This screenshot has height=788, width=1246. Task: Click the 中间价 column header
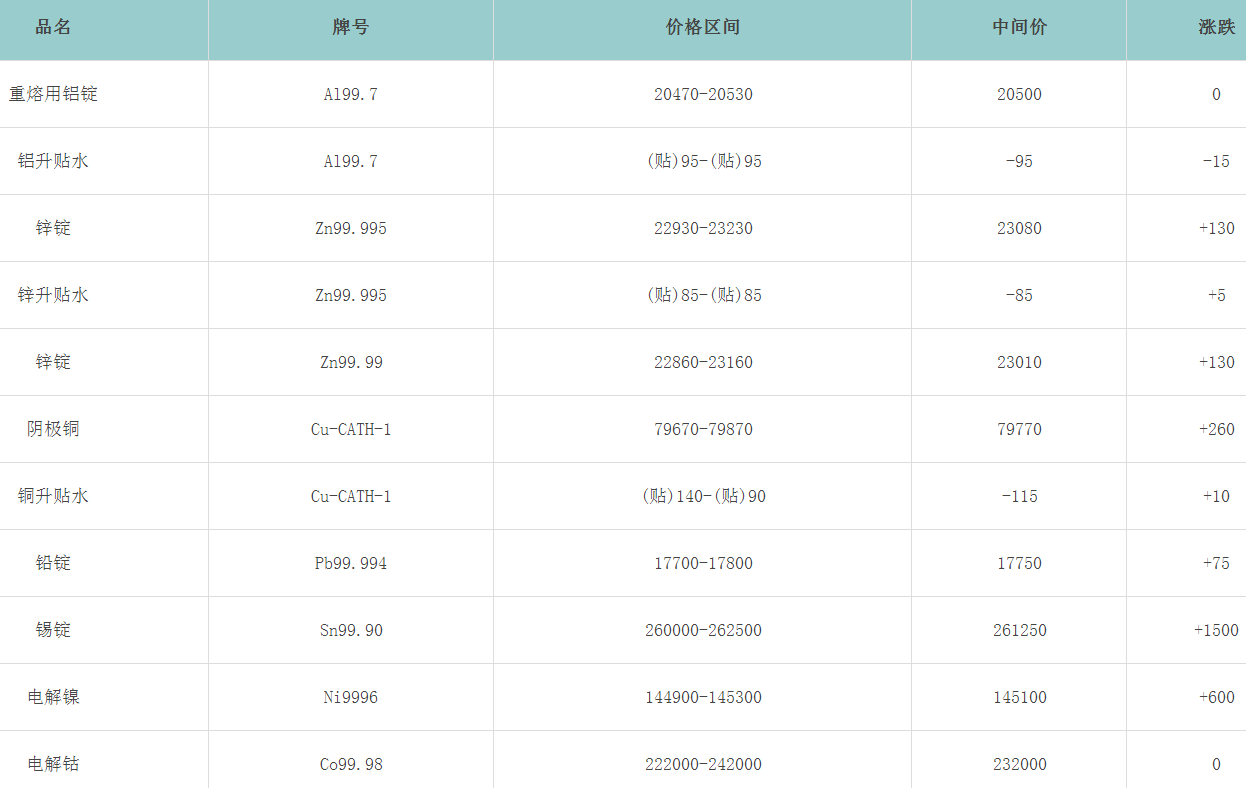click(x=1019, y=28)
